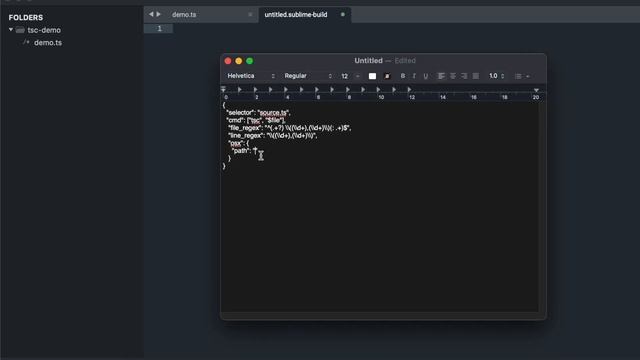Click the unsaved dot on untitled.sublime-build tab
This screenshot has width=640, height=360.
pos(342,15)
